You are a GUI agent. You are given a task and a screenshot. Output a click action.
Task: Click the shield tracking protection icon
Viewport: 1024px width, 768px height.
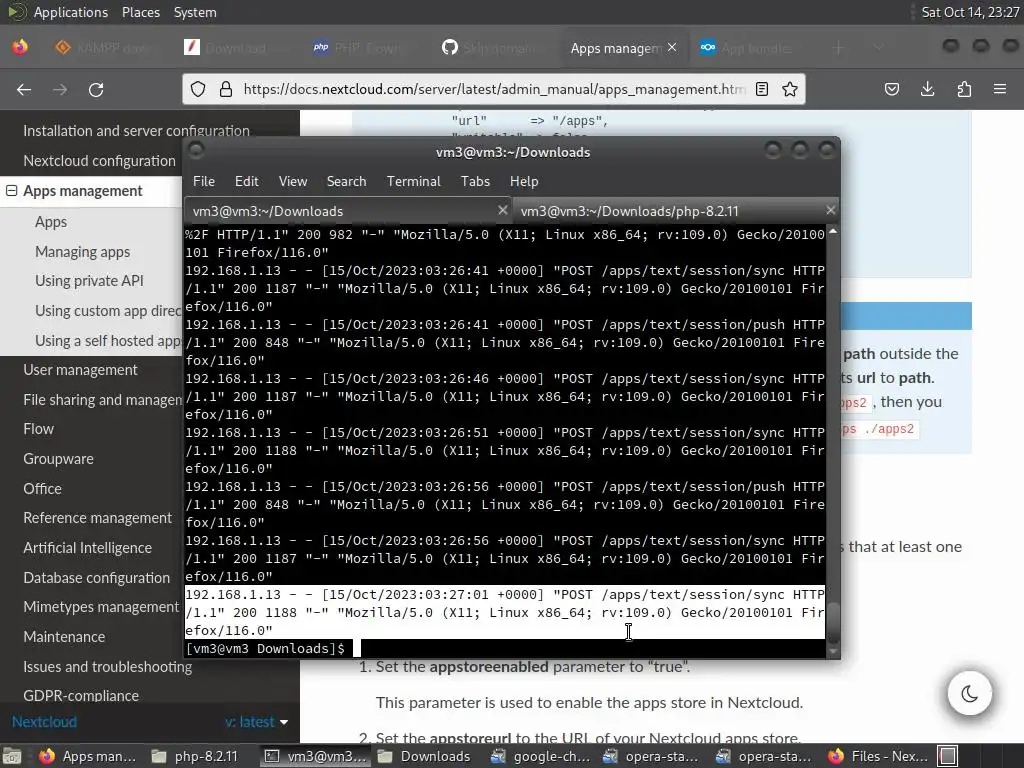(x=198, y=89)
